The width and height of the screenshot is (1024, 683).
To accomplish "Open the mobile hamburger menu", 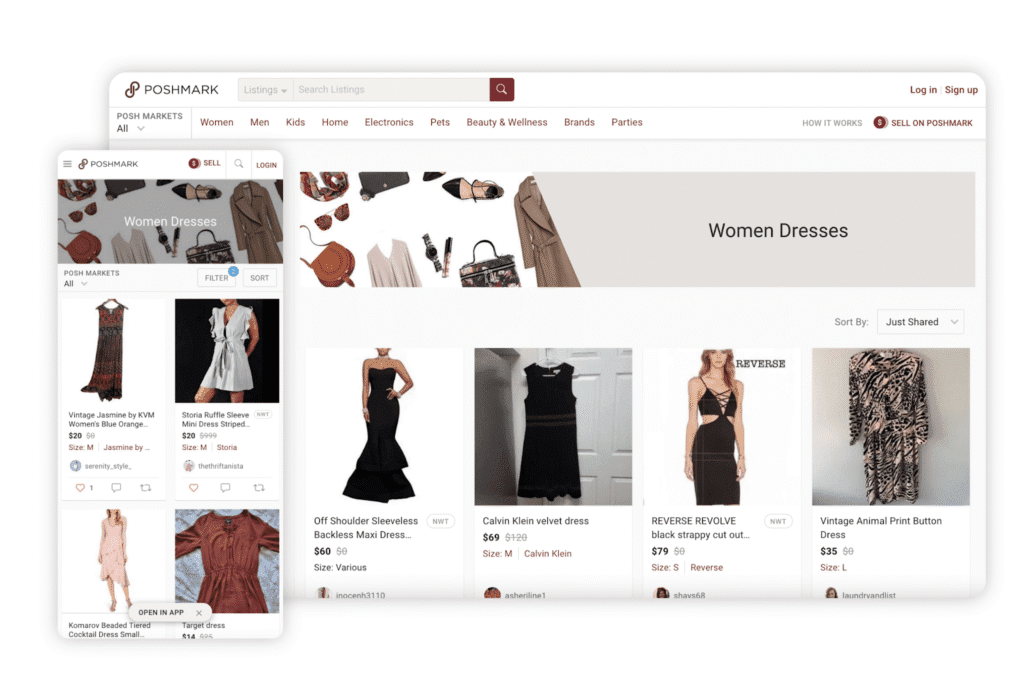I will point(67,164).
